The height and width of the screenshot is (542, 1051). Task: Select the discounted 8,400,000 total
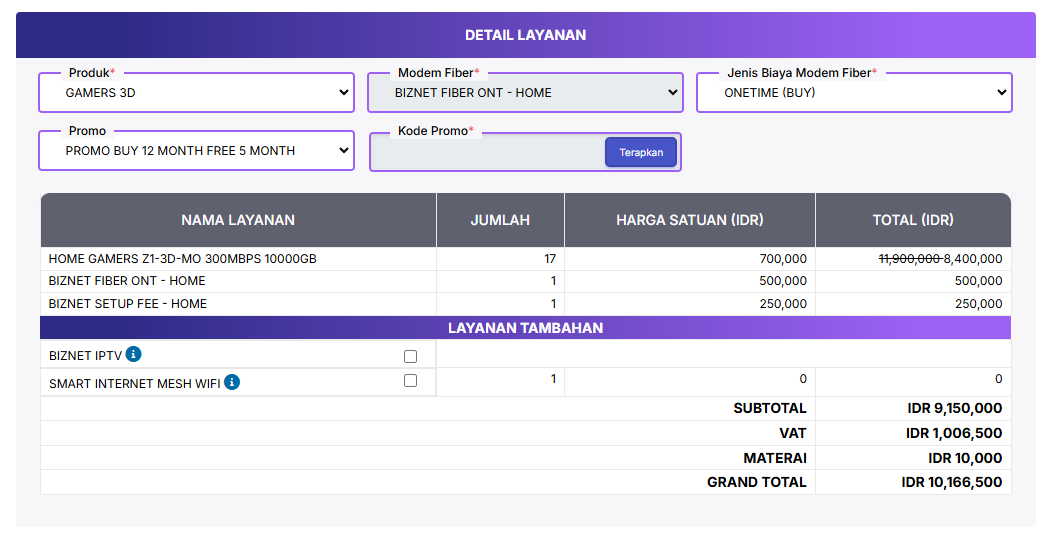coord(973,259)
